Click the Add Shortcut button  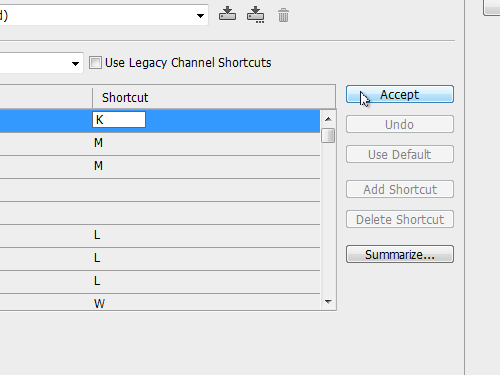coord(400,189)
